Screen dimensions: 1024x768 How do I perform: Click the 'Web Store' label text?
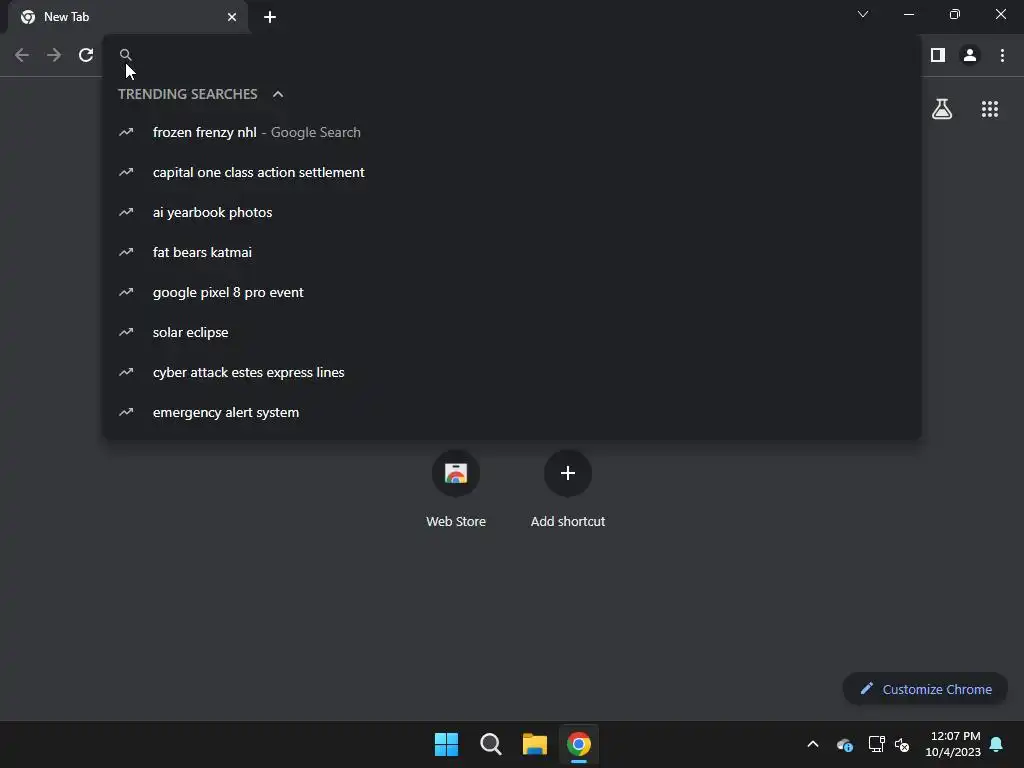pos(456,521)
